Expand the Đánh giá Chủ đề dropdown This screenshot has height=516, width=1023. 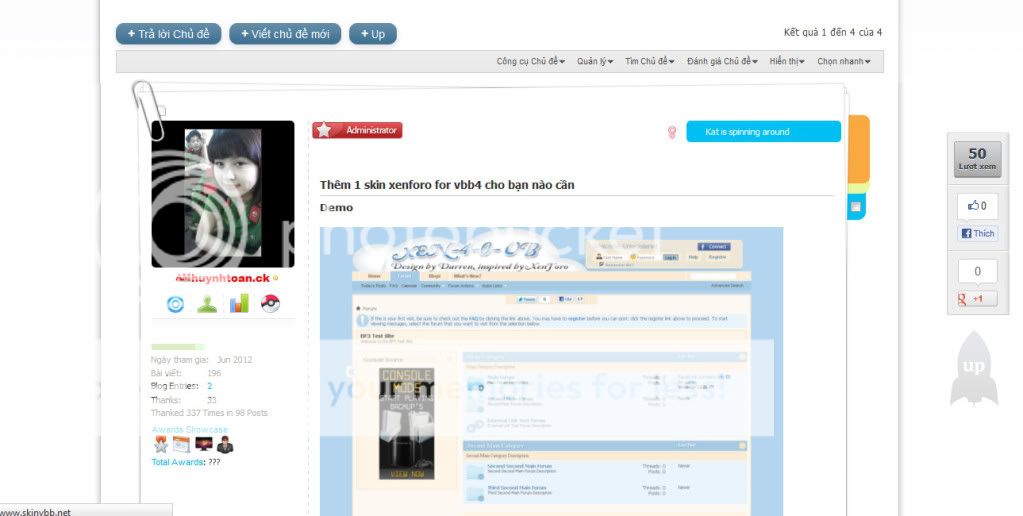(723, 62)
